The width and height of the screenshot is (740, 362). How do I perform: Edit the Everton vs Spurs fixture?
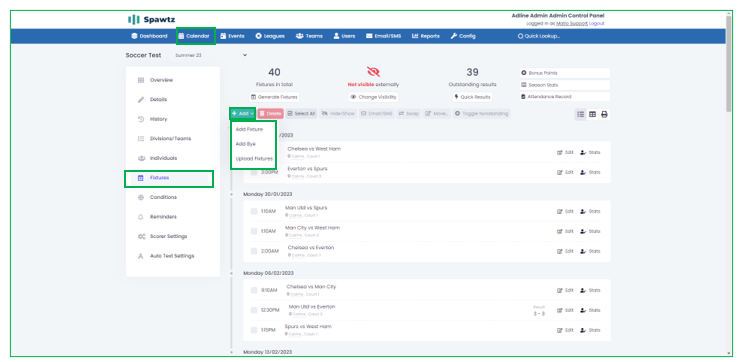tap(565, 172)
